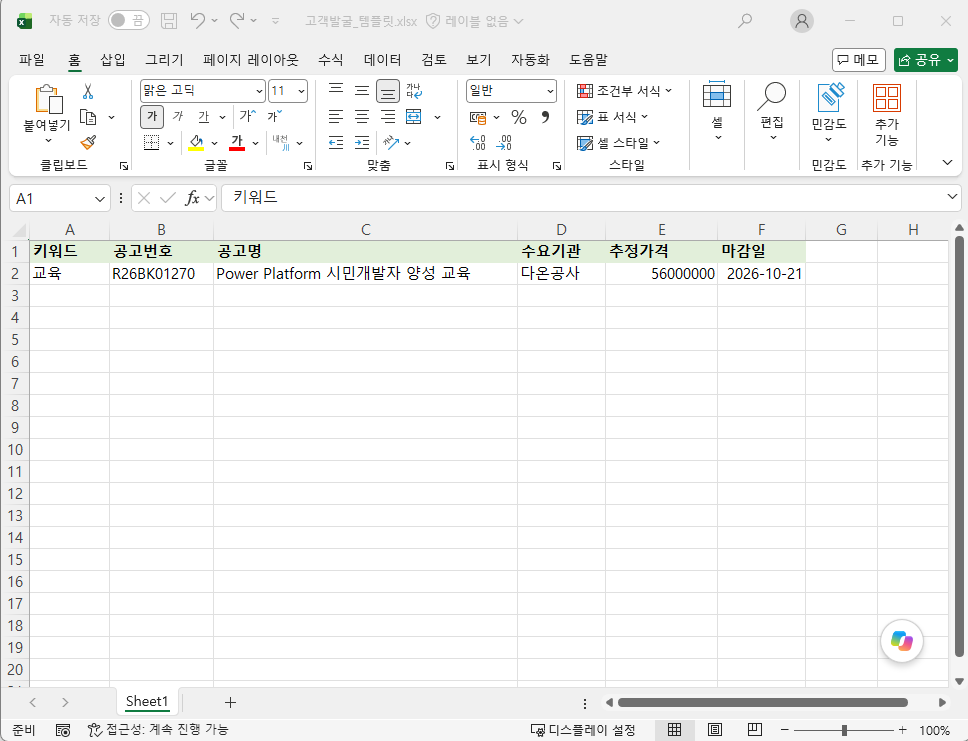The height and width of the screenshot is (741, 968).
Task: Click the decrease decimal icon
Action: pos(504,143)
